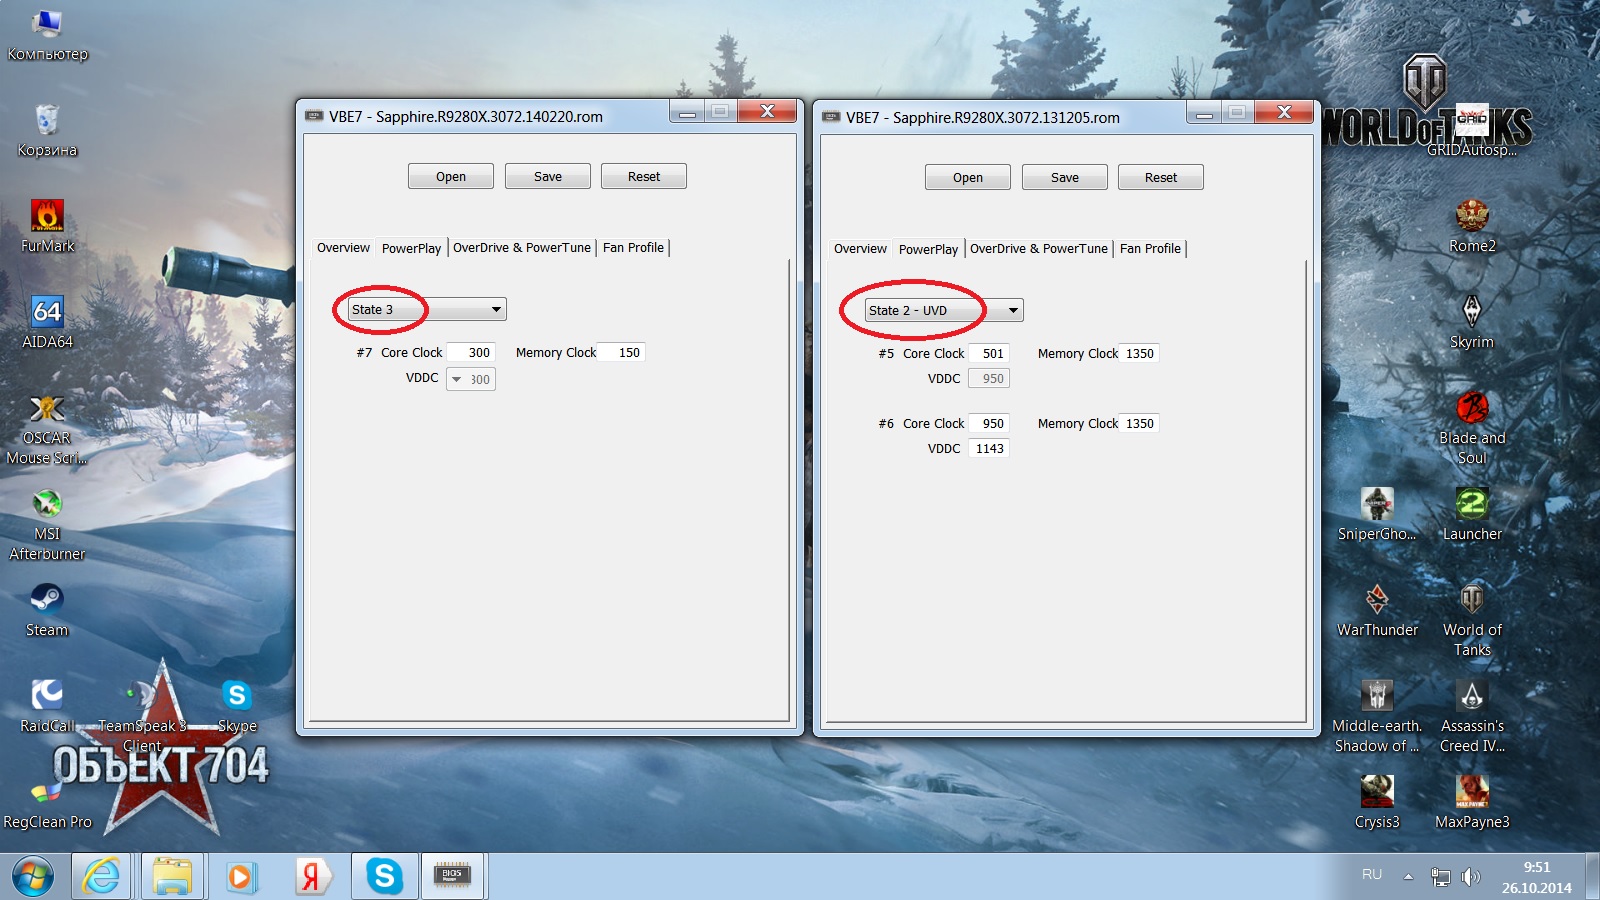Viewport: 1600px width, 900px height.
Task: Select the Middle-earth Shadow of Mordor icon
Action: [1377, 715]
